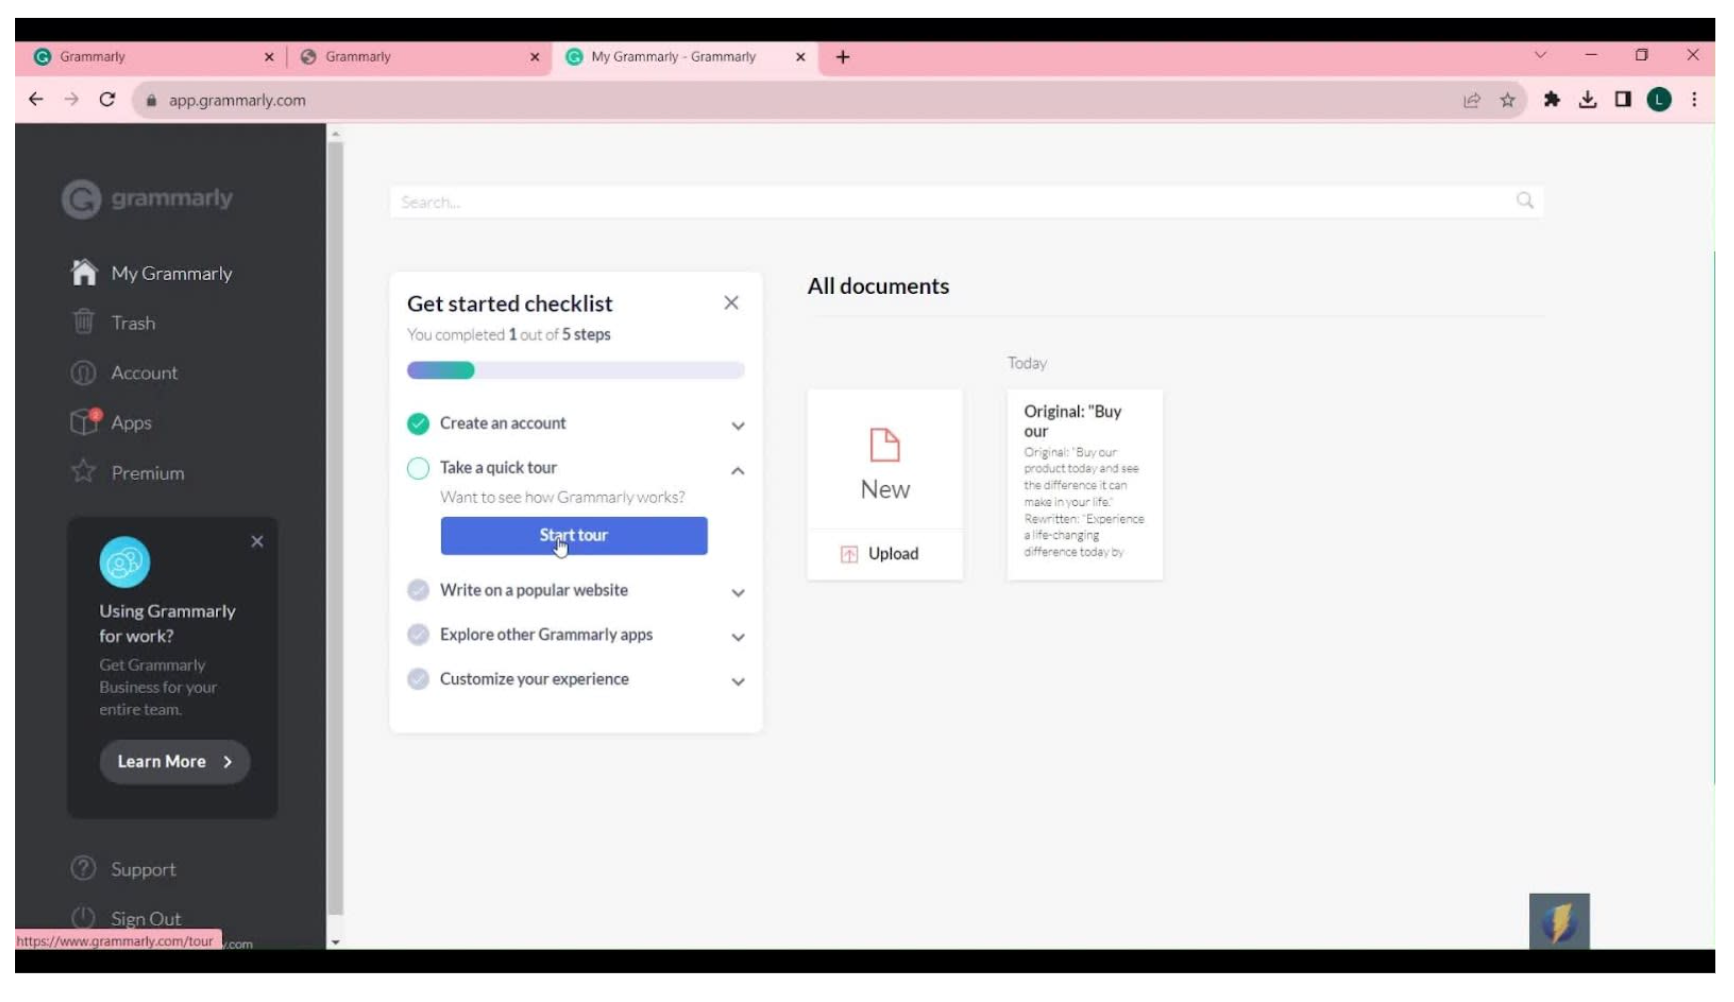Bookmark this page with star icon
The height and width of the screenshot is (1002, 1734).
(1508, 100)
